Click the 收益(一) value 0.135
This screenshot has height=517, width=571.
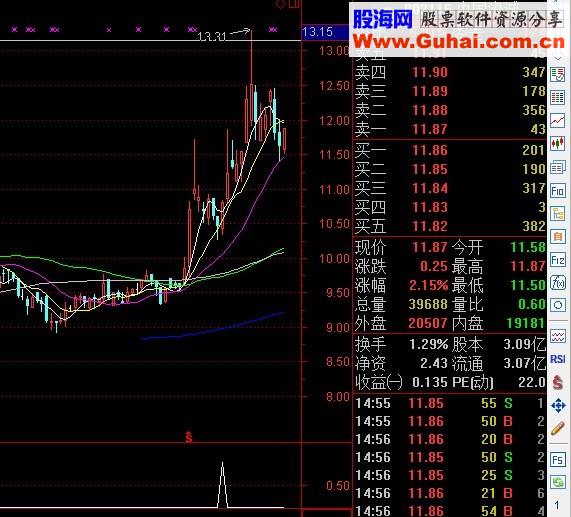point(430,382)
